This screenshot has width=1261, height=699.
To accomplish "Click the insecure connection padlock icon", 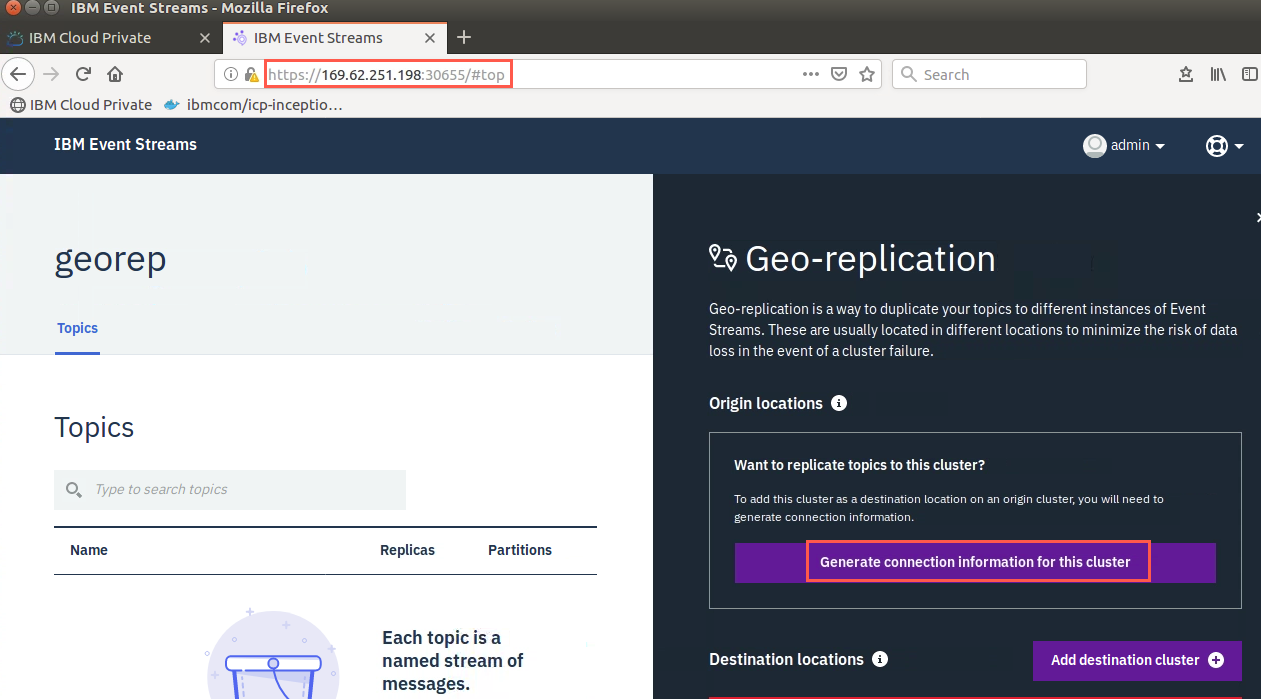I will coord(249,74).
